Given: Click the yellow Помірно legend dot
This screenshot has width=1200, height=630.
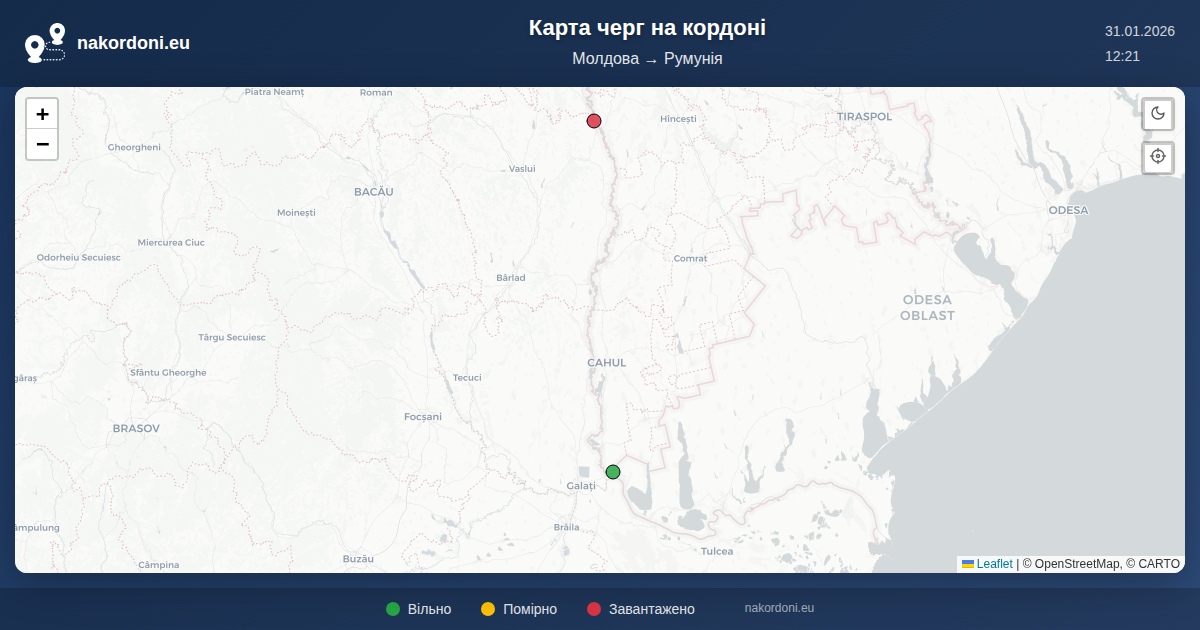Looking at the screenshot, I should (x=488, y=609).
